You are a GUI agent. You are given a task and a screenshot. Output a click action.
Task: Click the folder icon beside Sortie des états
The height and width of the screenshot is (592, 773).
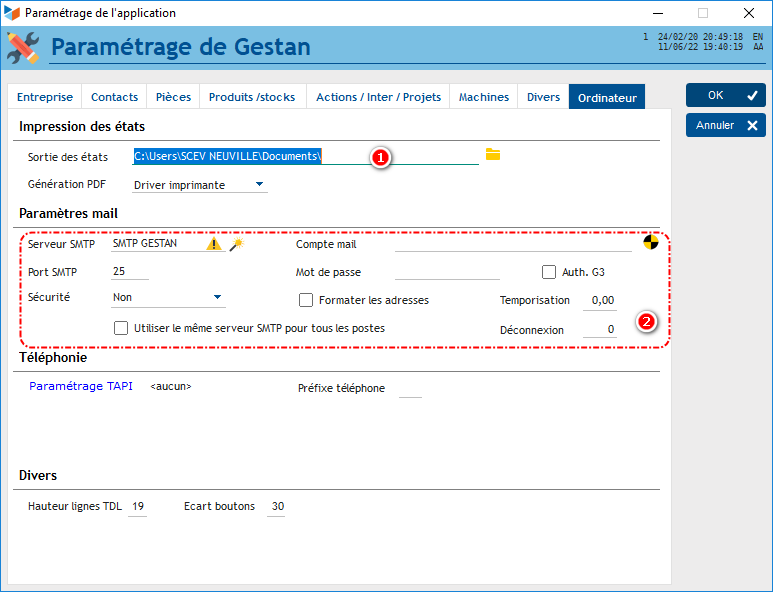coord(492,154)
